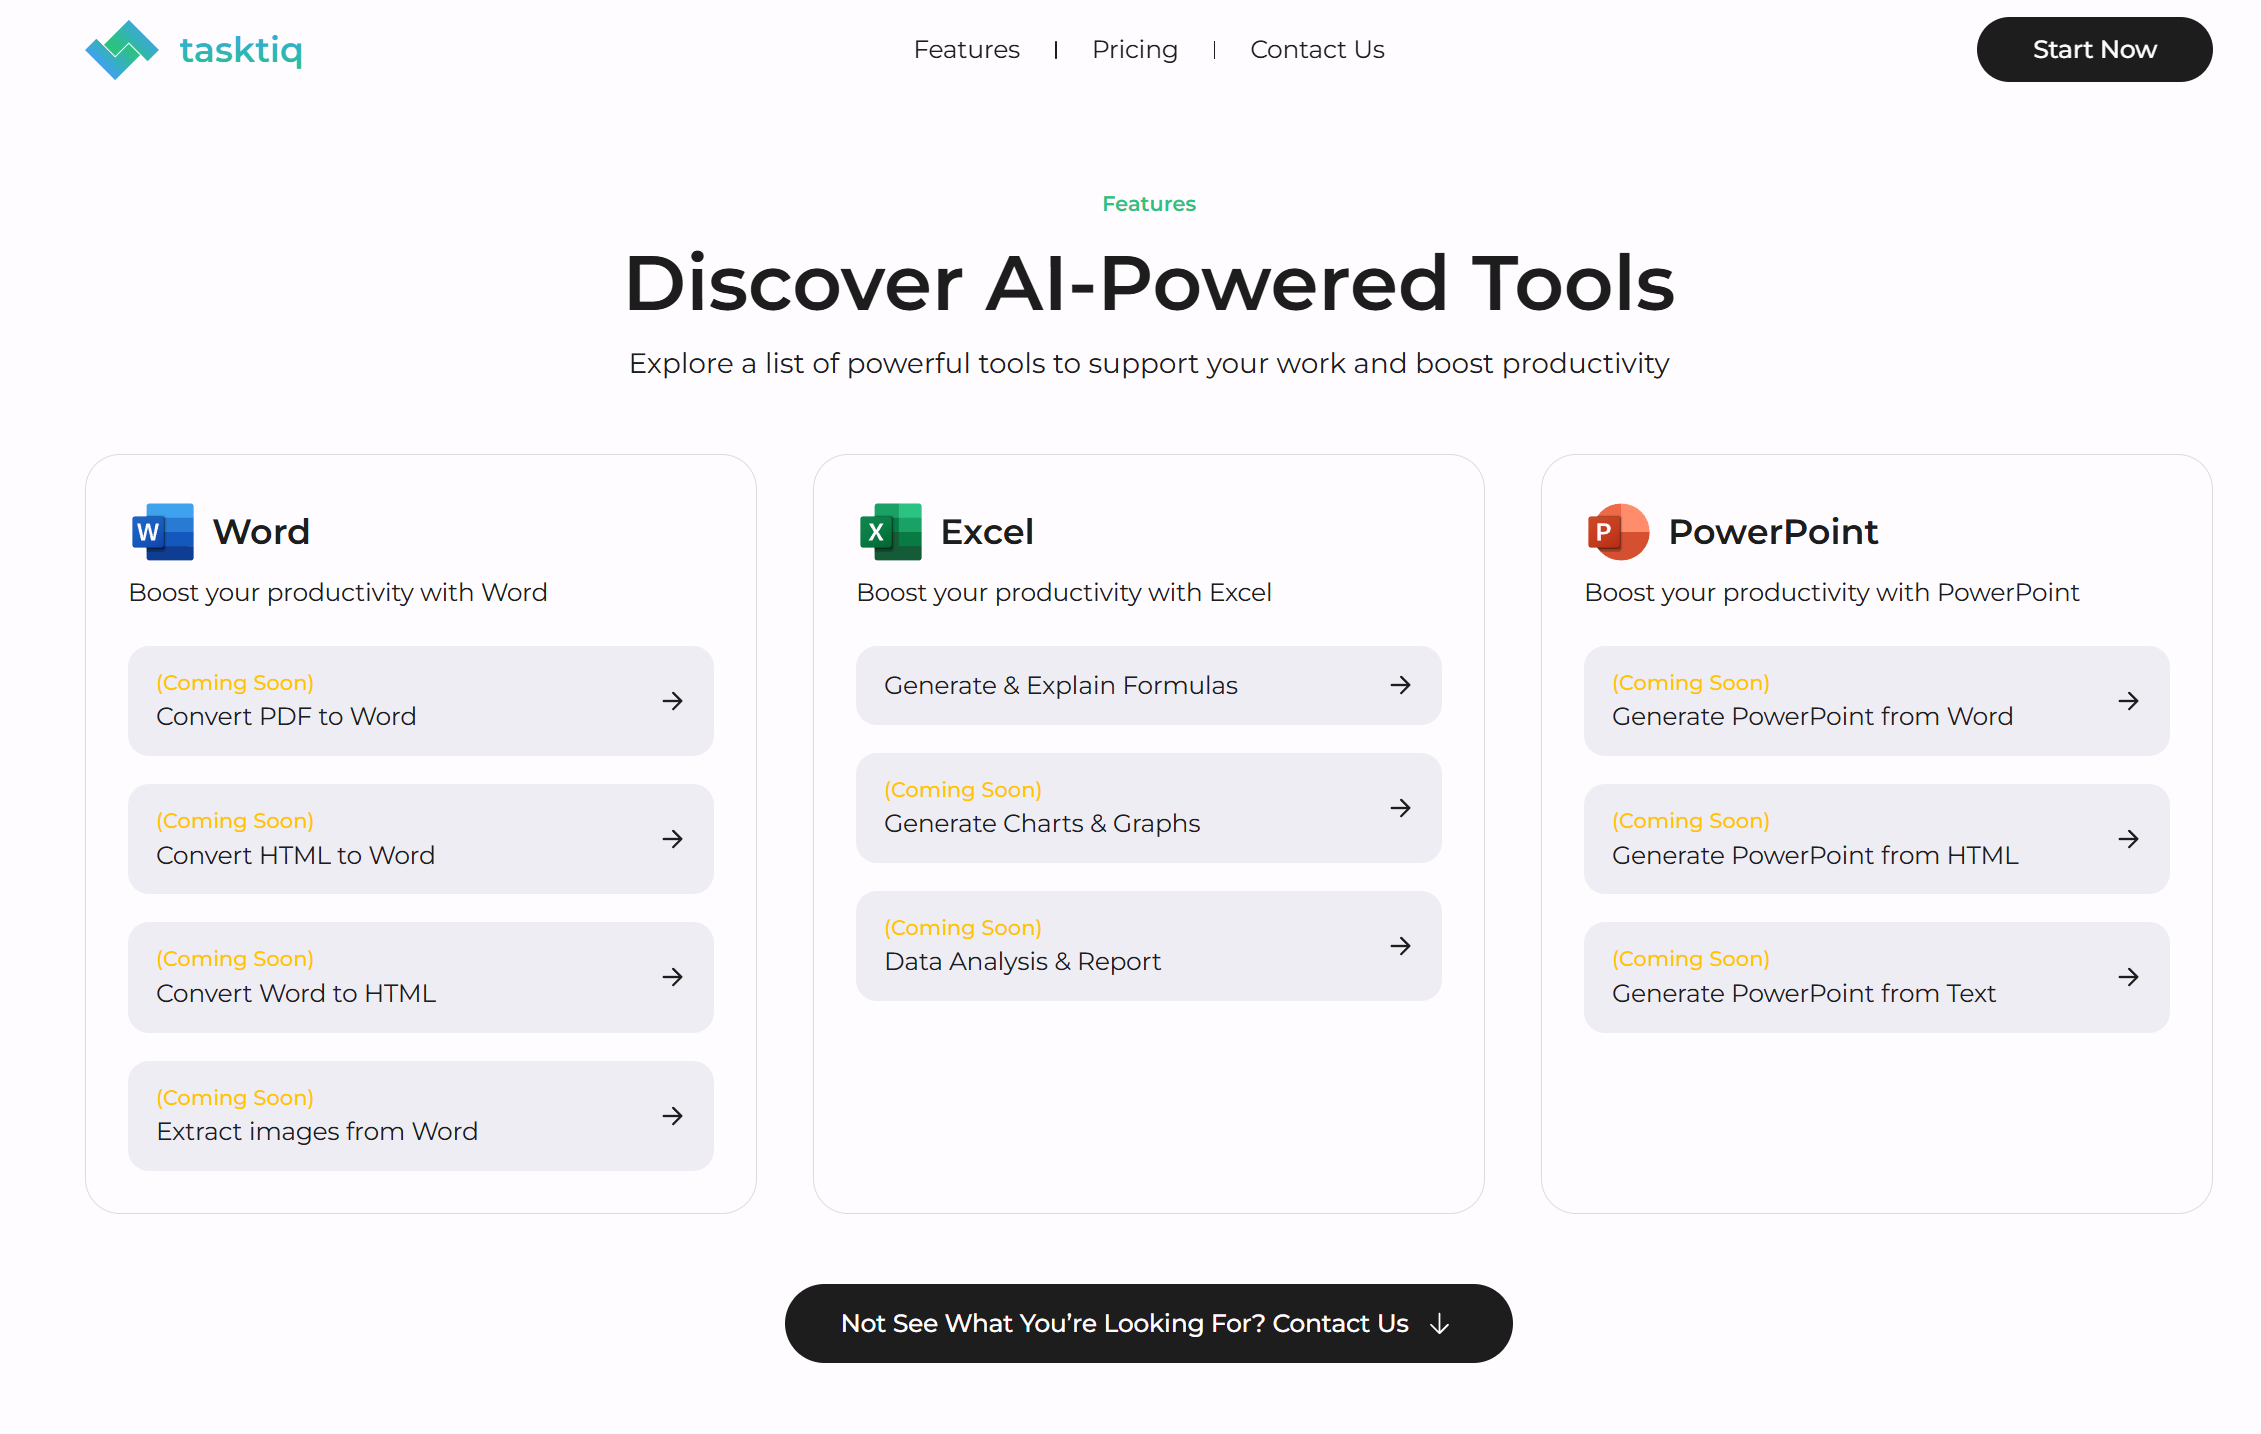Choose Generate PowerPoint from HTML card
Viewport: 2261px width, 1434px height.
(1875, 839)
